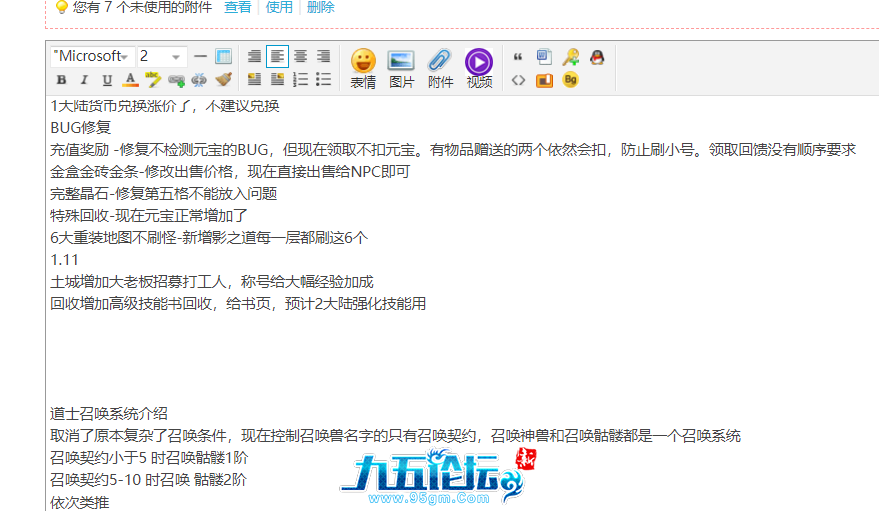879x511 pixels.
Task: Click the line starting "土城增加大老板"
Action: click(x=212, y=282)
